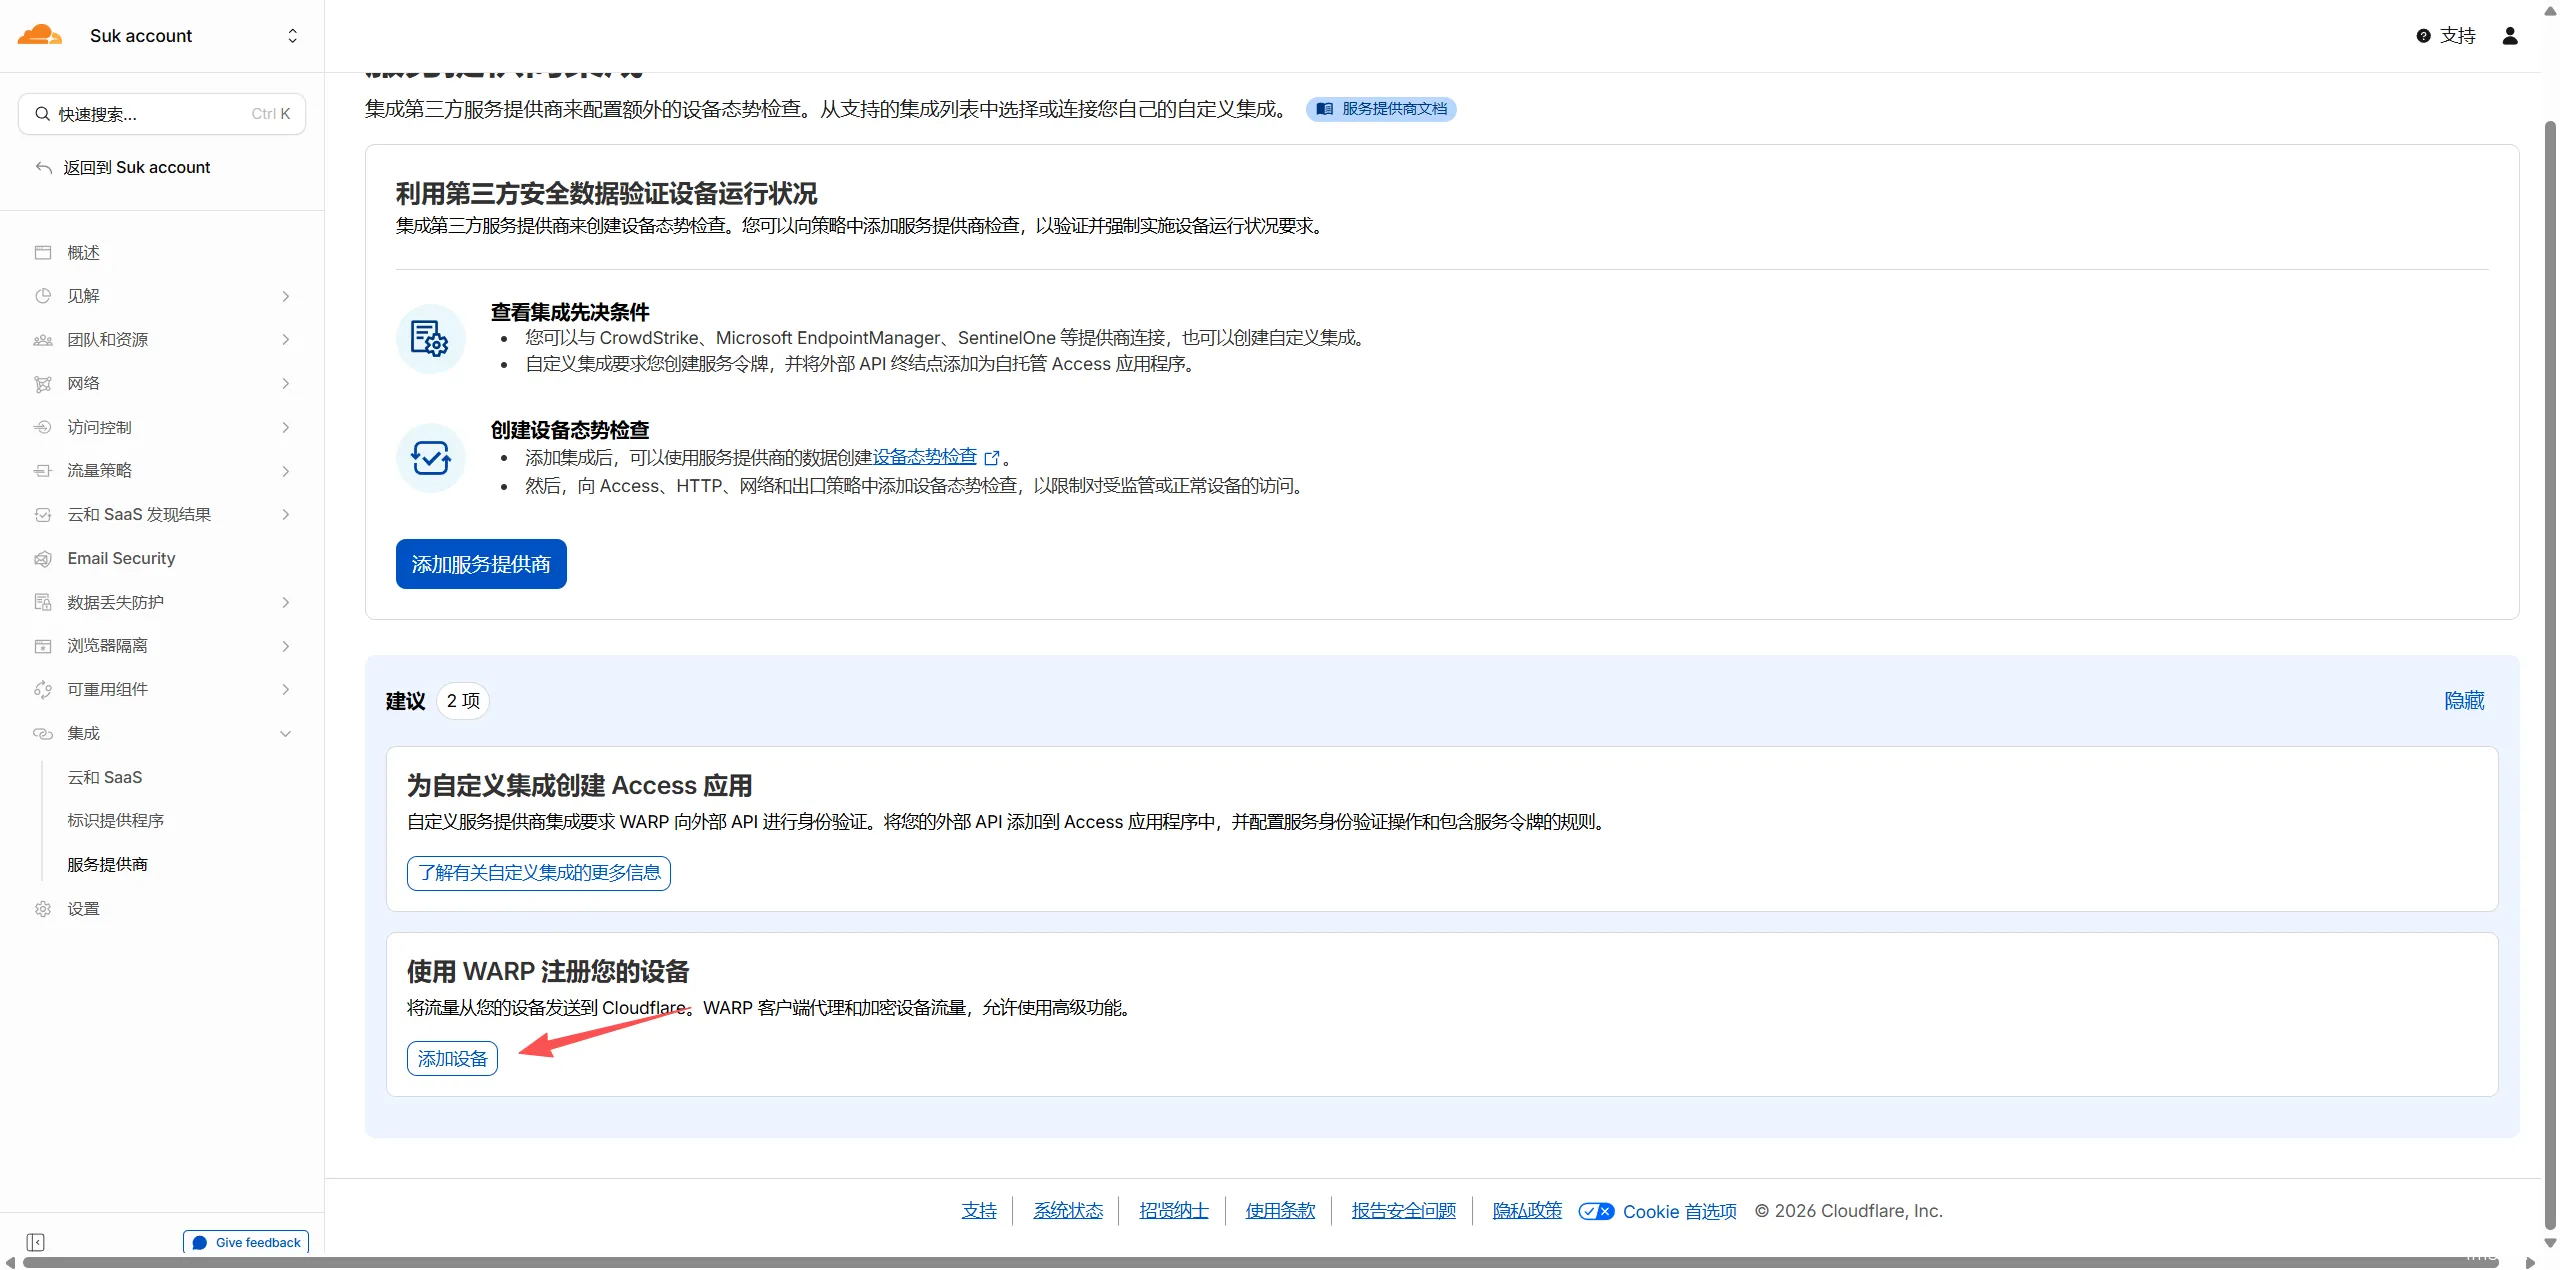Click the 集成 integrations icon

pyautogui.click(x=43, y=734)
